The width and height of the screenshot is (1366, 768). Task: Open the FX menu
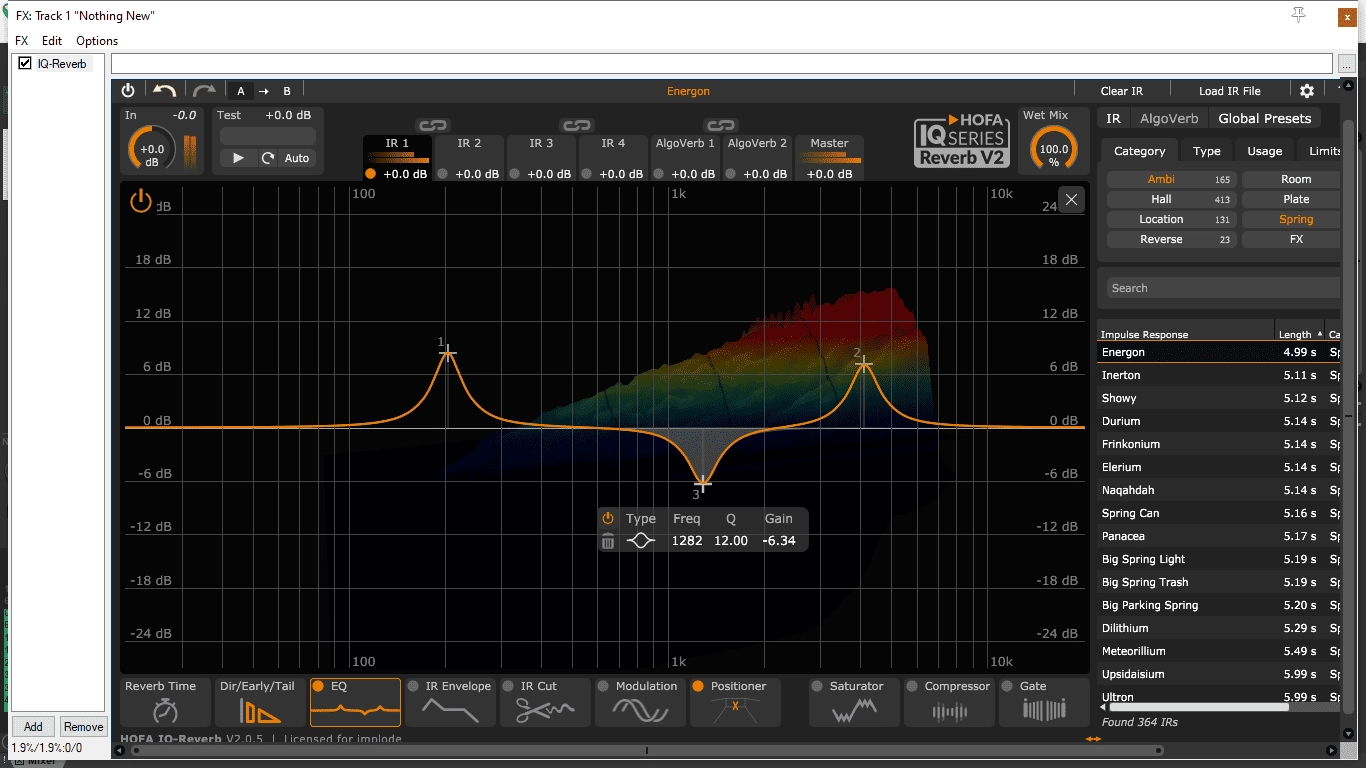(x=22, y=41)
